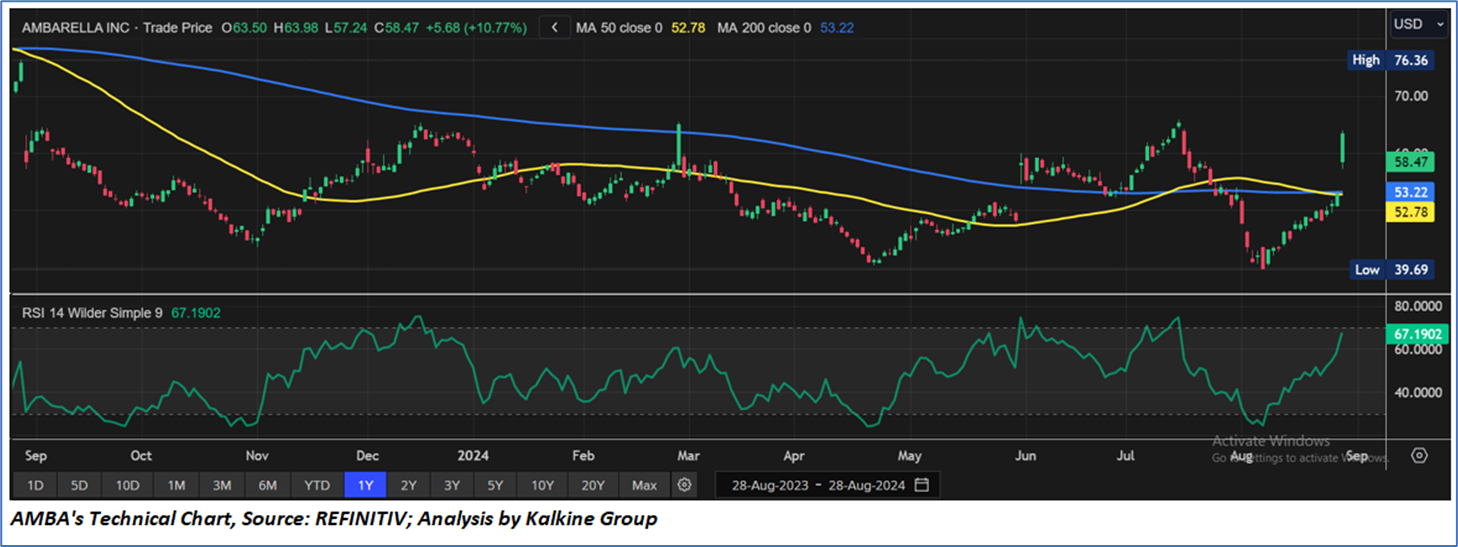The image size is (1458, 547).
Task: Switch to the YTD range
Action: click(317, 485)
